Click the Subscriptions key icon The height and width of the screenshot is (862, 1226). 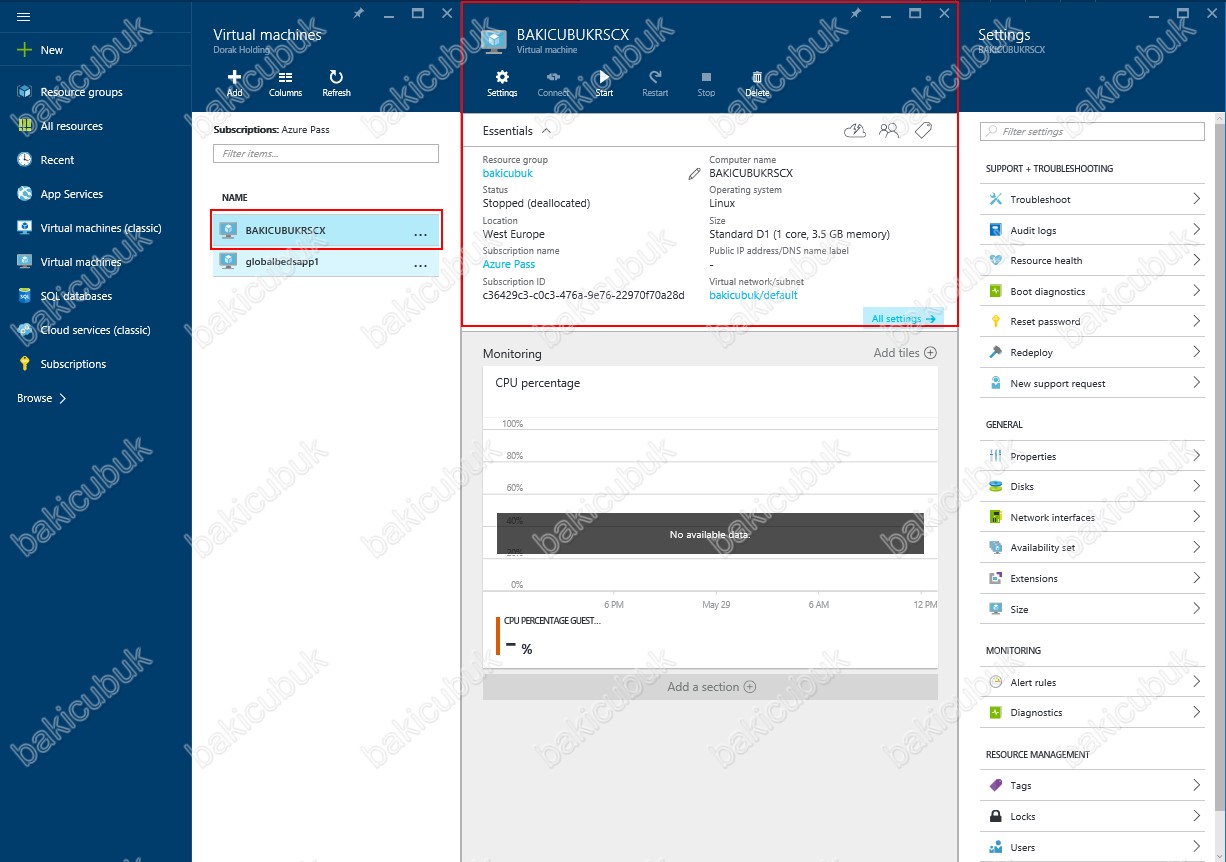click(x=24, y=364)
